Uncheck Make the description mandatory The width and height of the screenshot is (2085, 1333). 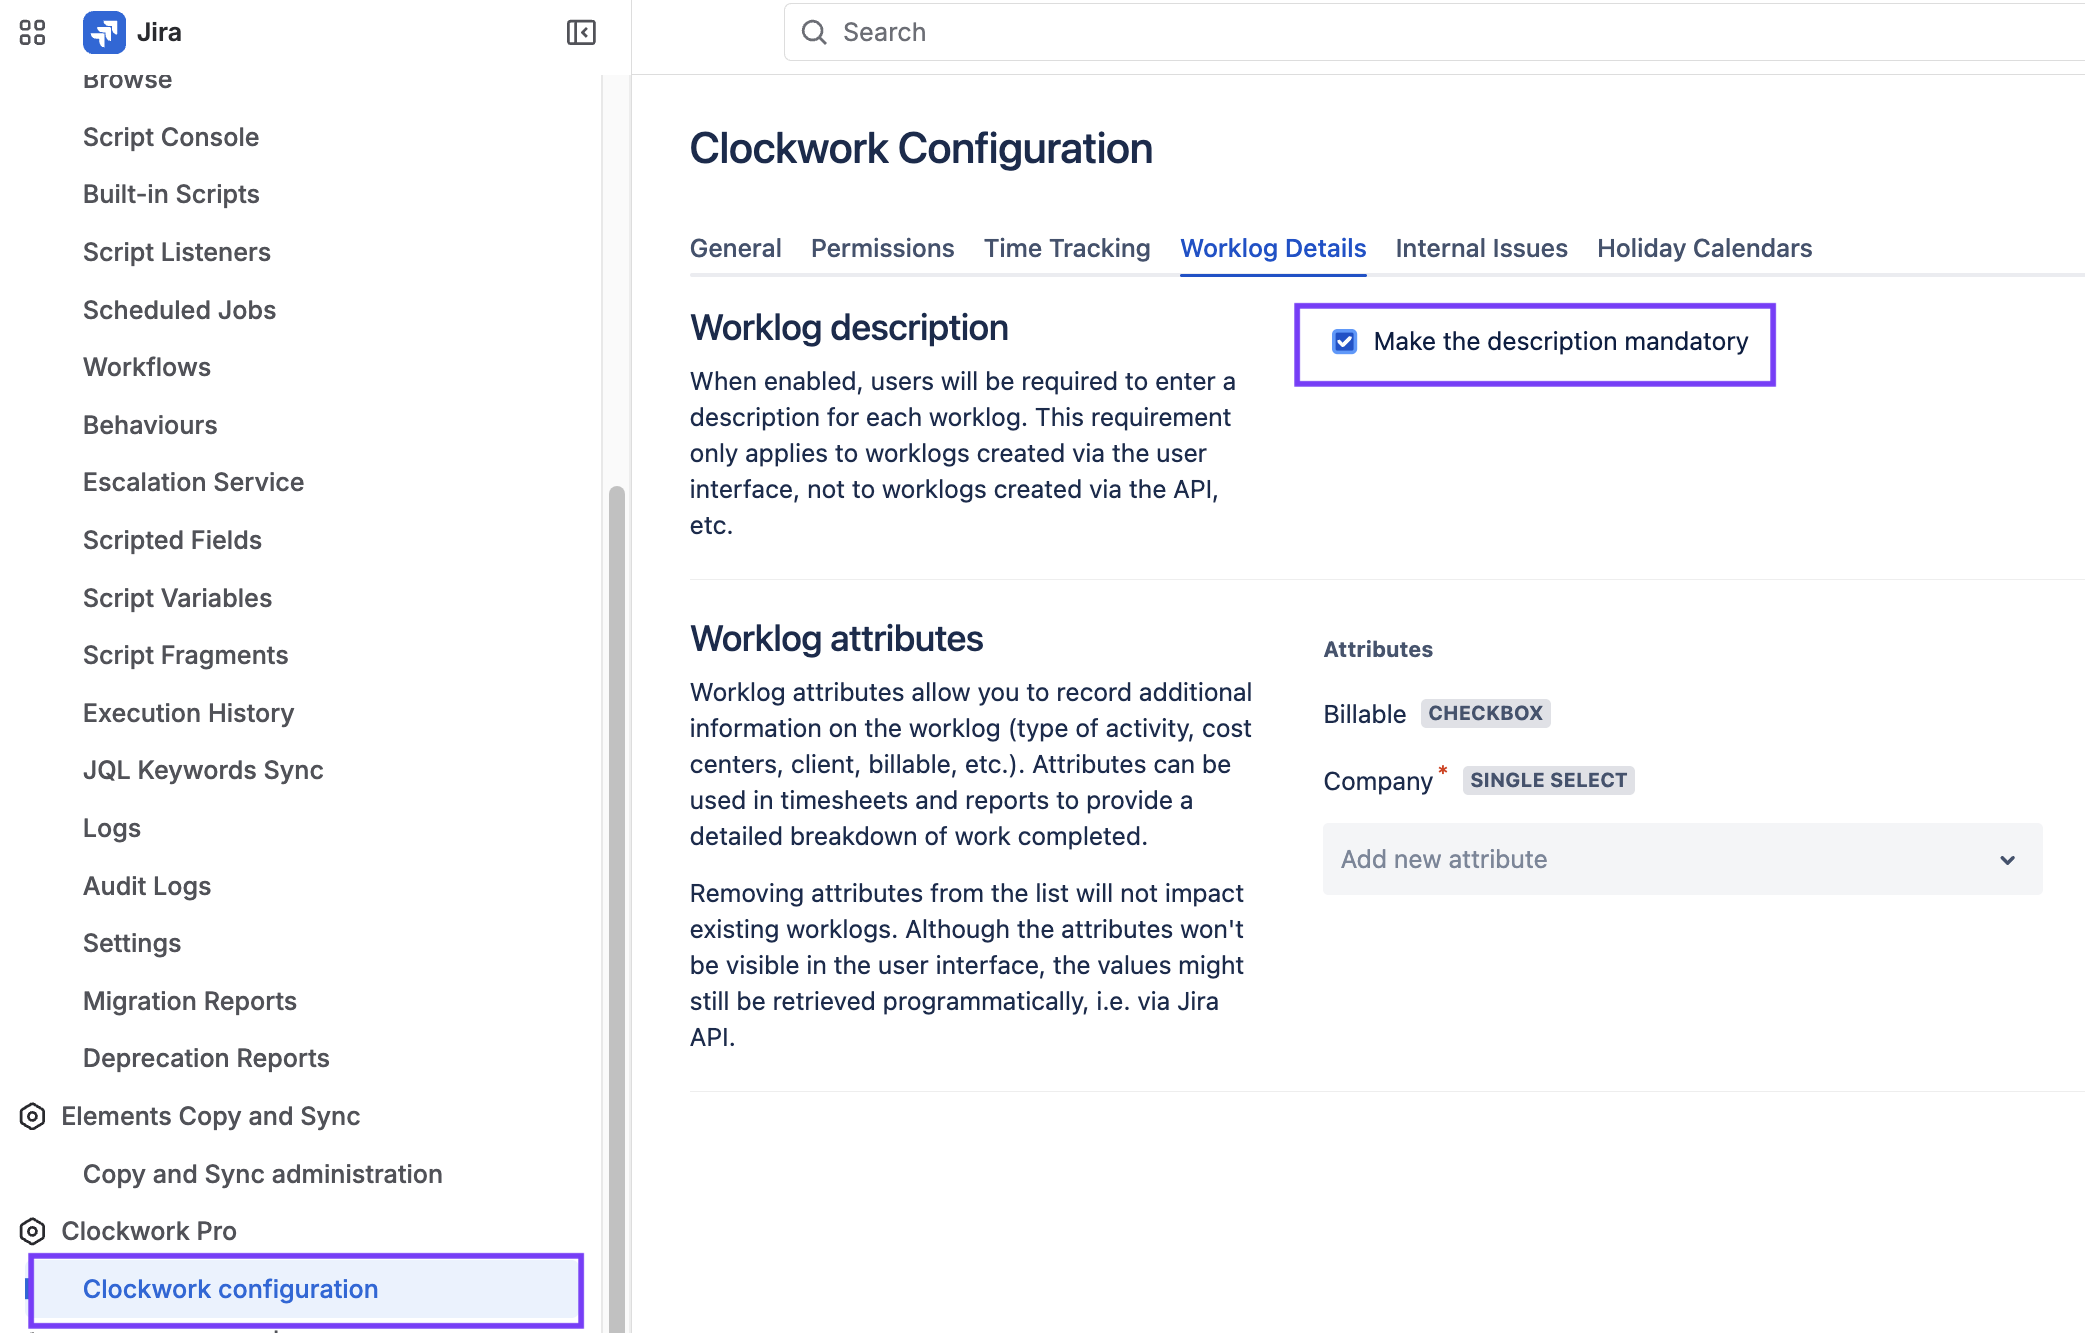pyautogui.click(x=1343, y=341)
